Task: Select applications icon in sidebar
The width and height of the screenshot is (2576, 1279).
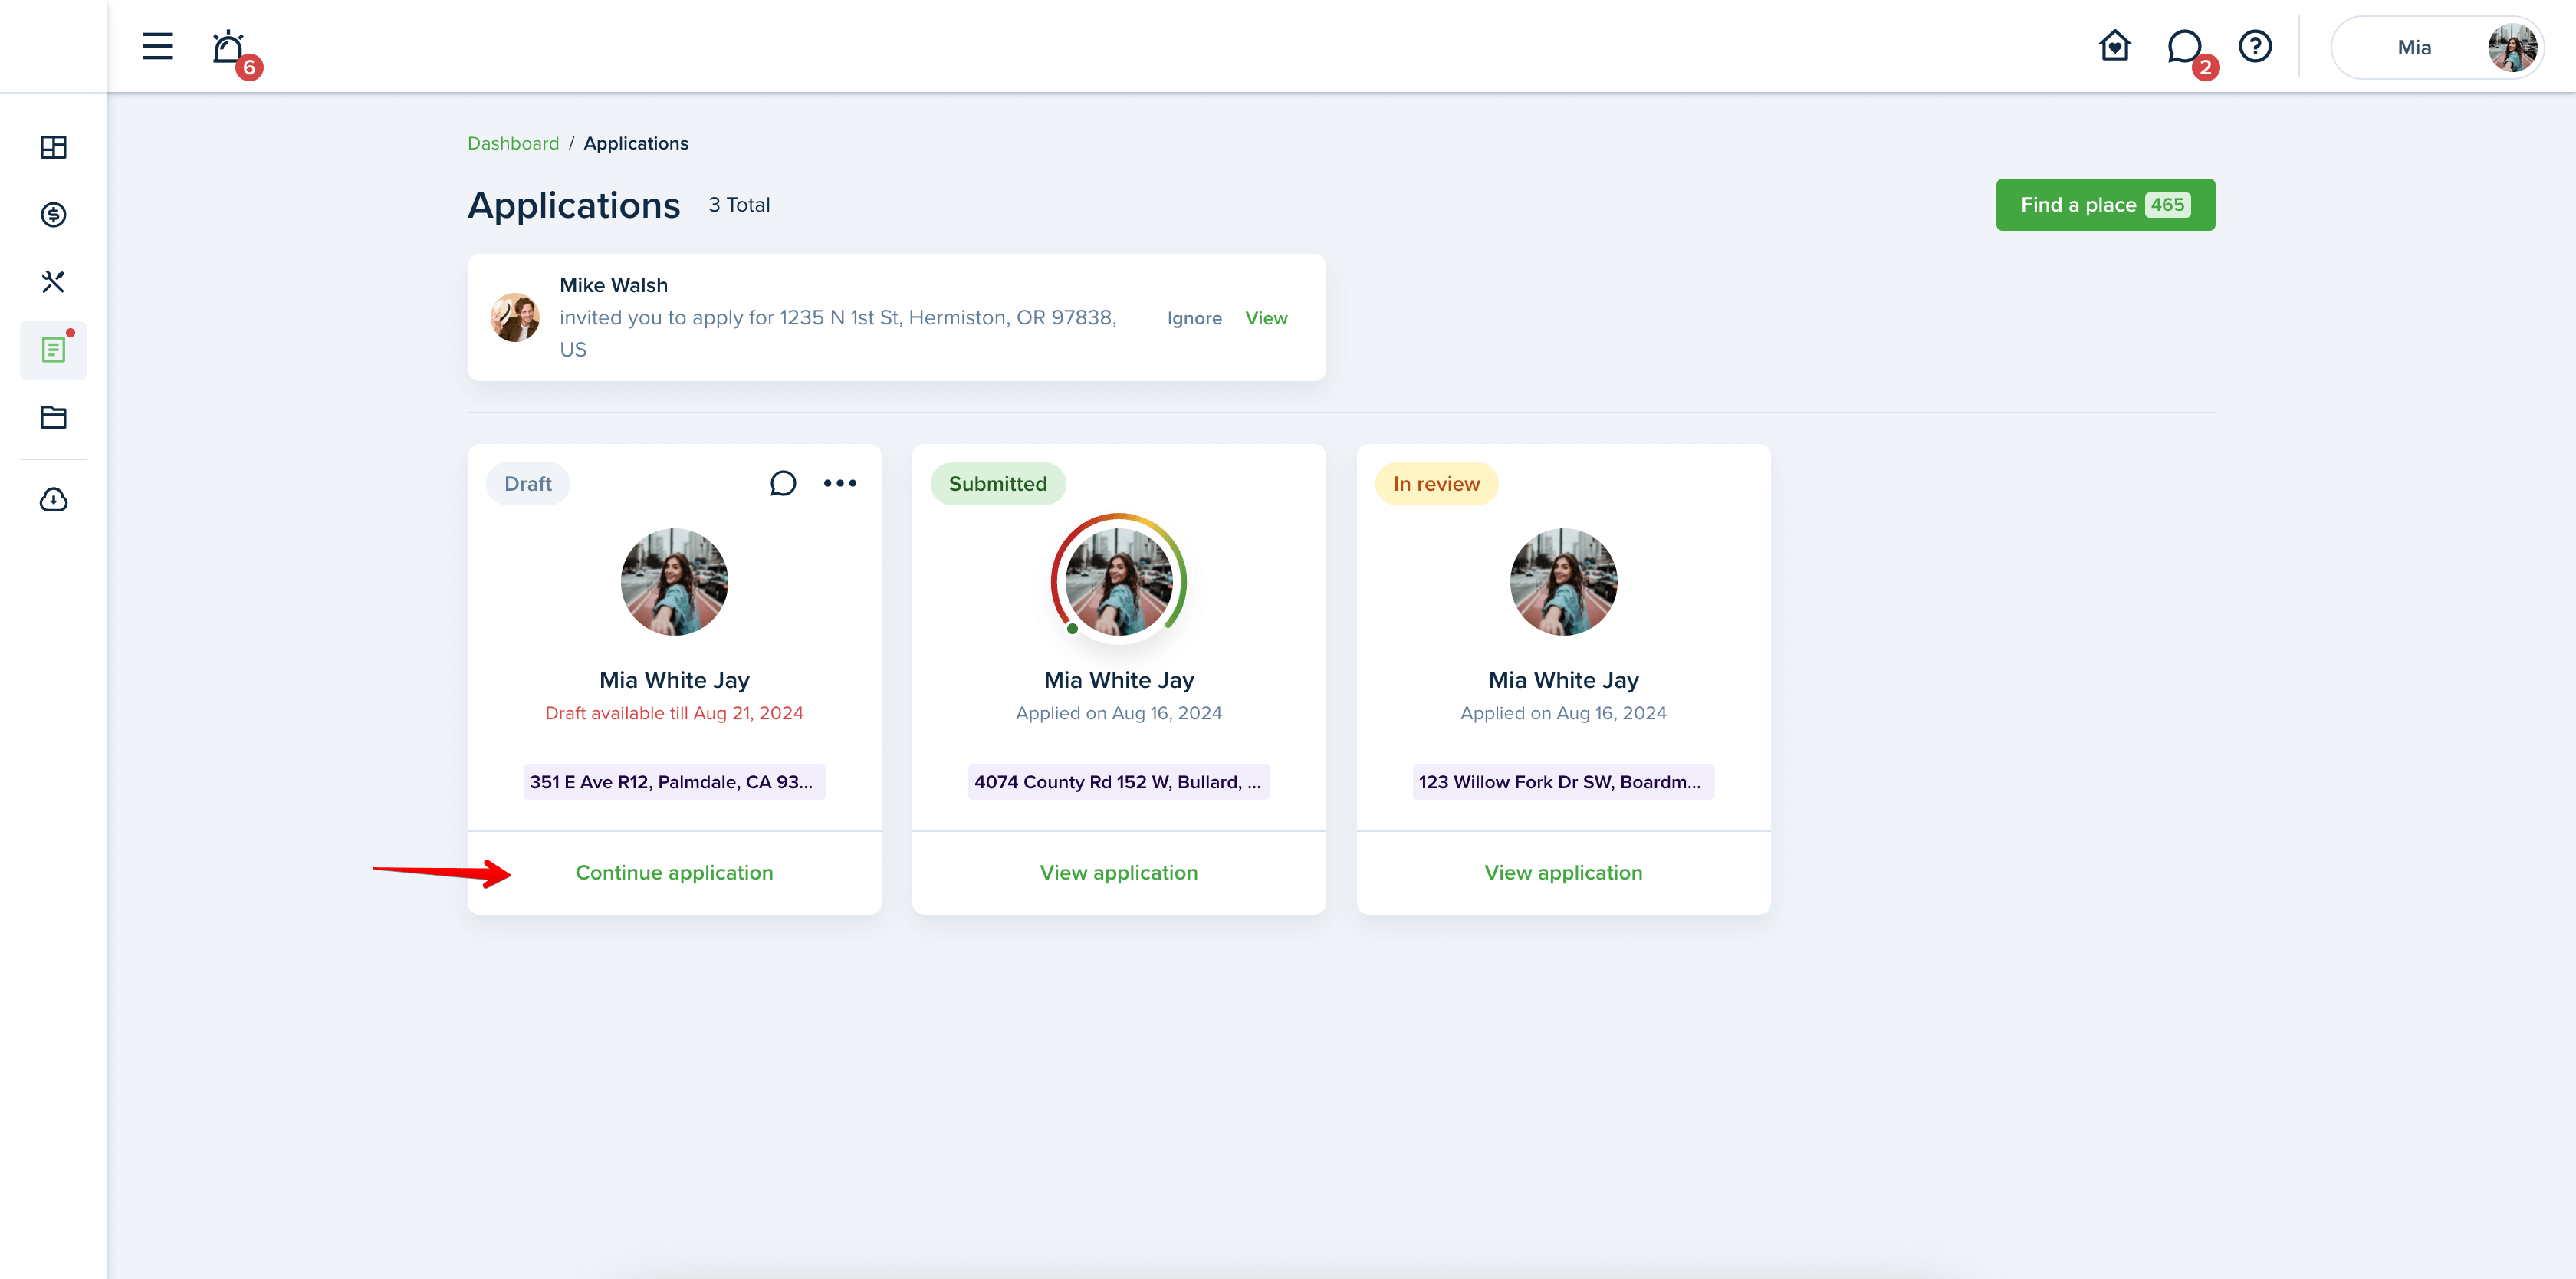Action: 53,350
